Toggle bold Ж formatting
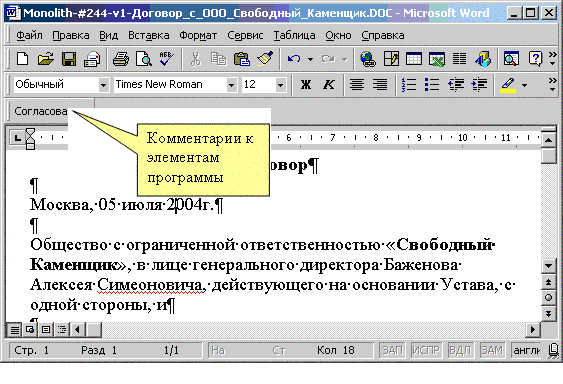This screenshot has height=384, width=563. [x=306, y=85]
